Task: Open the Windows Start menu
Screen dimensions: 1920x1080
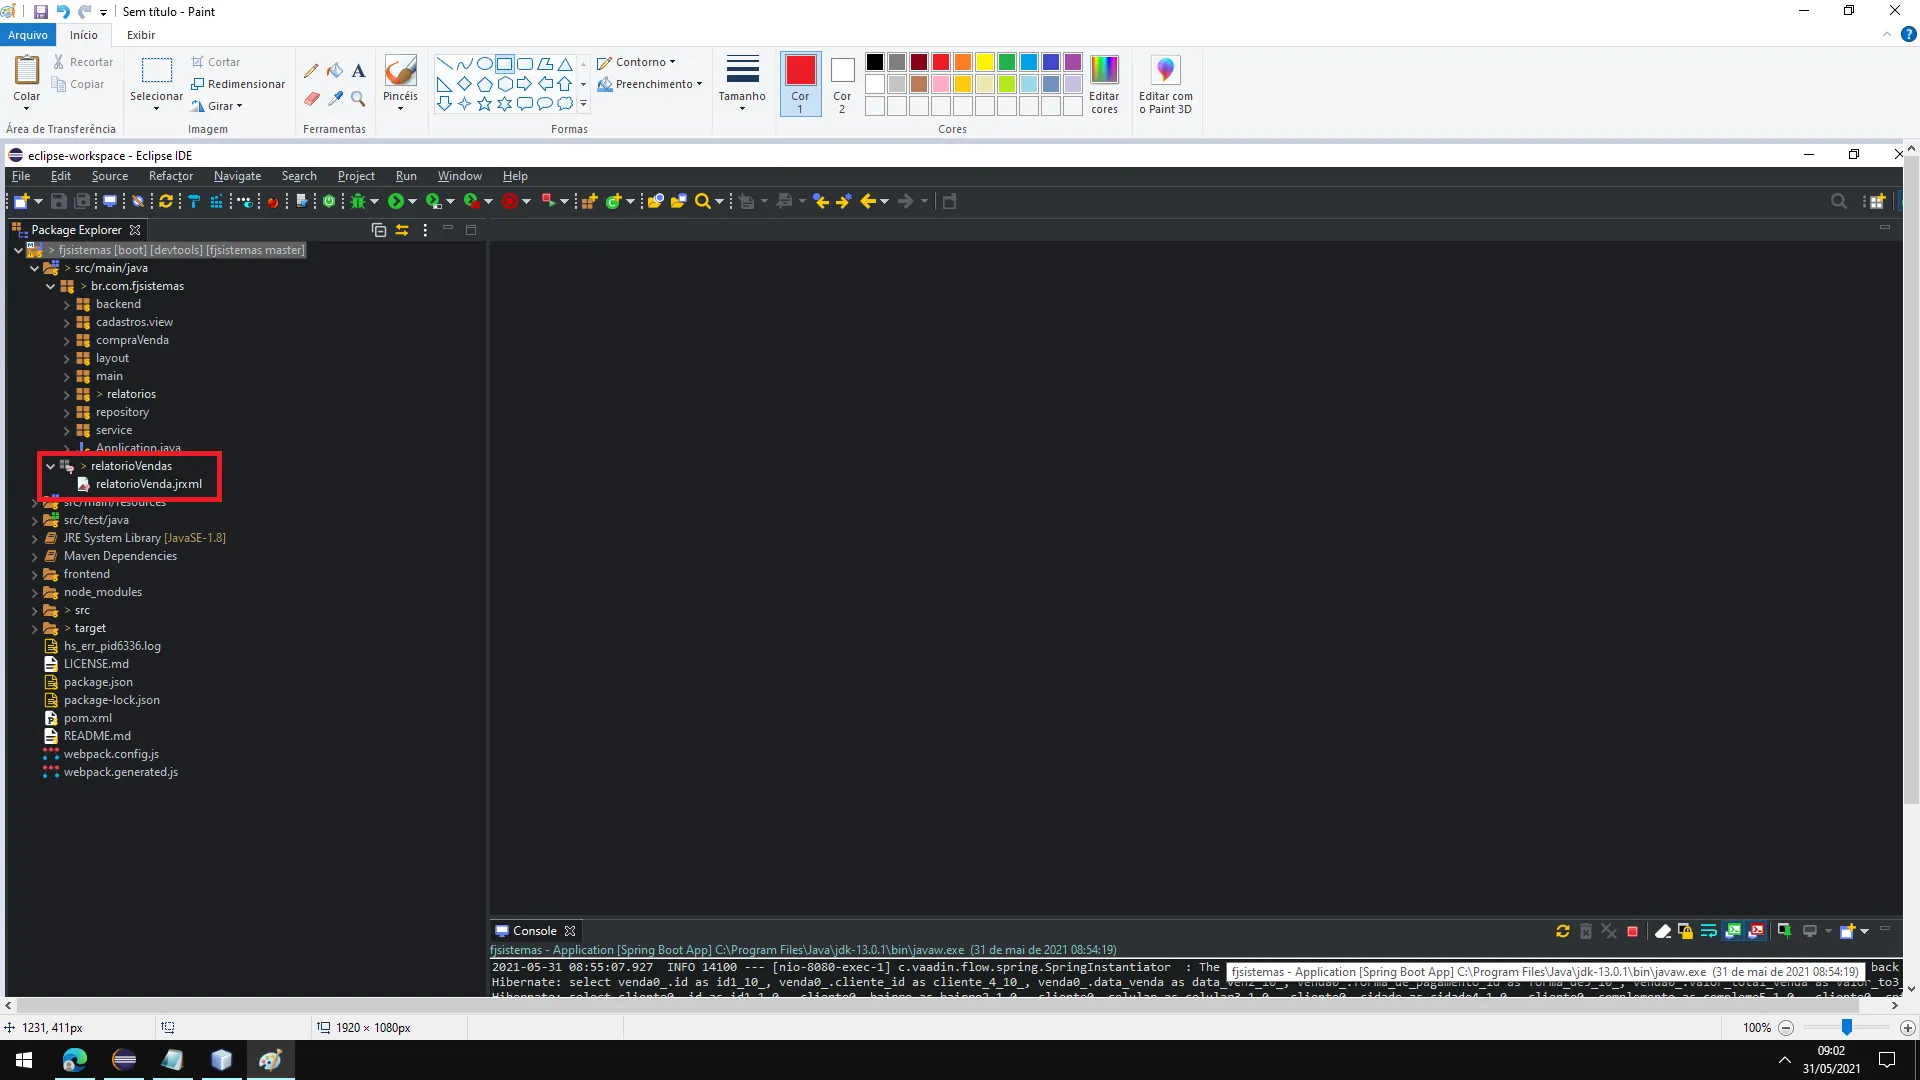Action: [x=24, y=1060]
